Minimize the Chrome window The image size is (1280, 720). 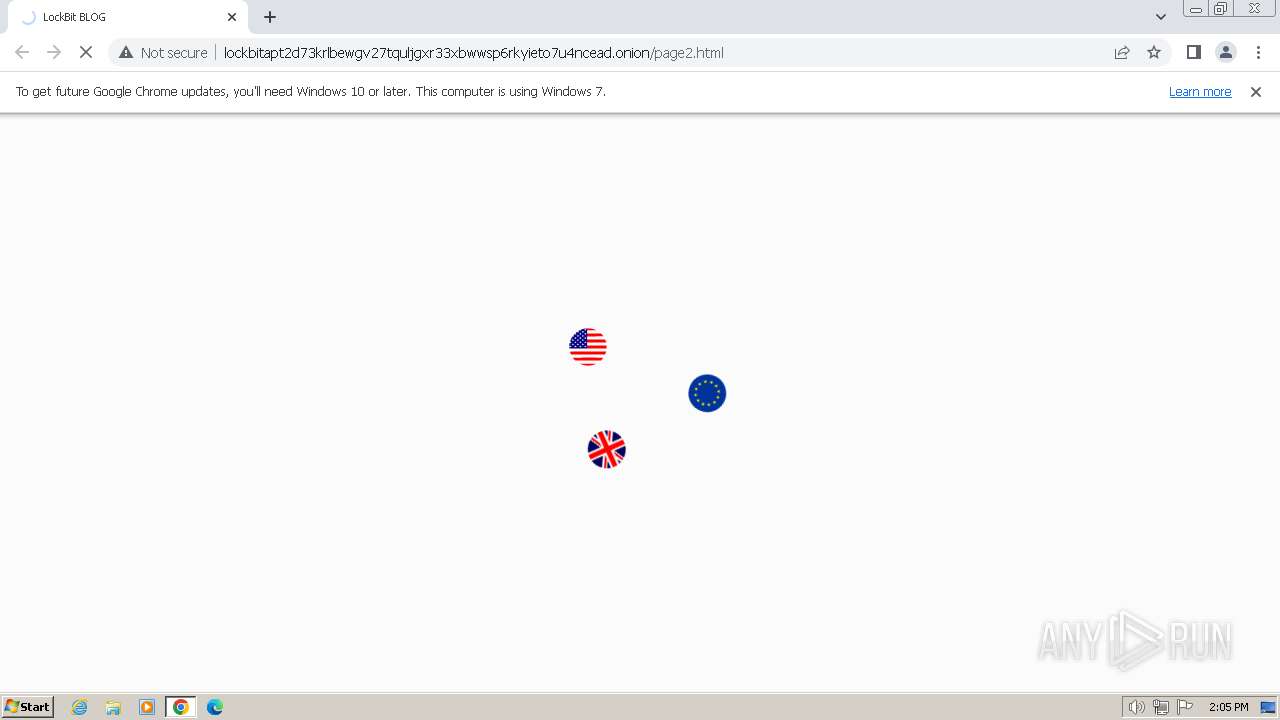coord(1196,9)
